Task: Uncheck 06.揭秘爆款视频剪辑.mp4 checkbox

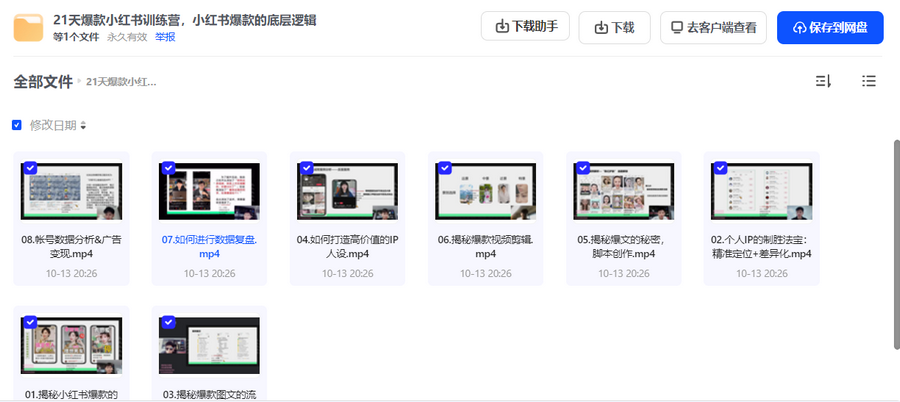Action: click(x=444, y=168)
